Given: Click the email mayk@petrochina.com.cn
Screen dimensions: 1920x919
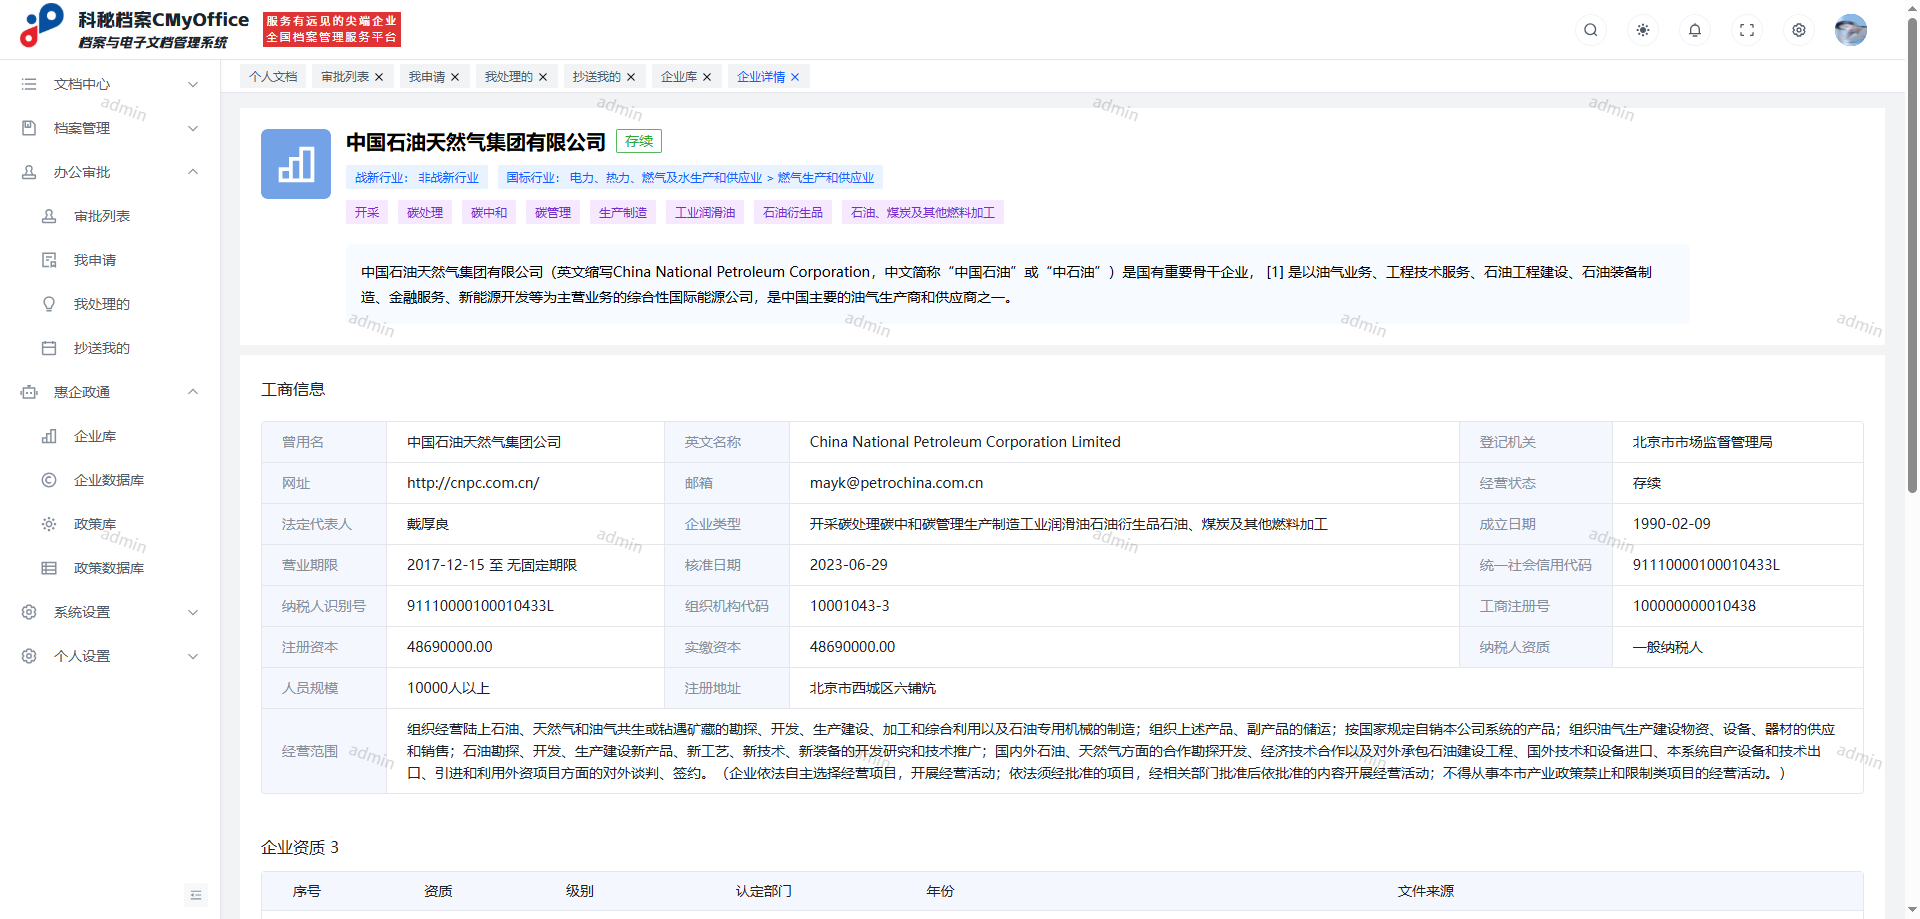Looking at the screenshot, I should (896, 483).
